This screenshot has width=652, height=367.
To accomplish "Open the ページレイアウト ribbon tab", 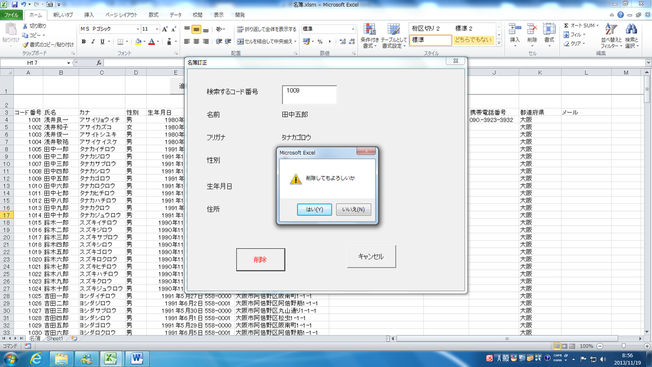I will (x=121, y=15).
